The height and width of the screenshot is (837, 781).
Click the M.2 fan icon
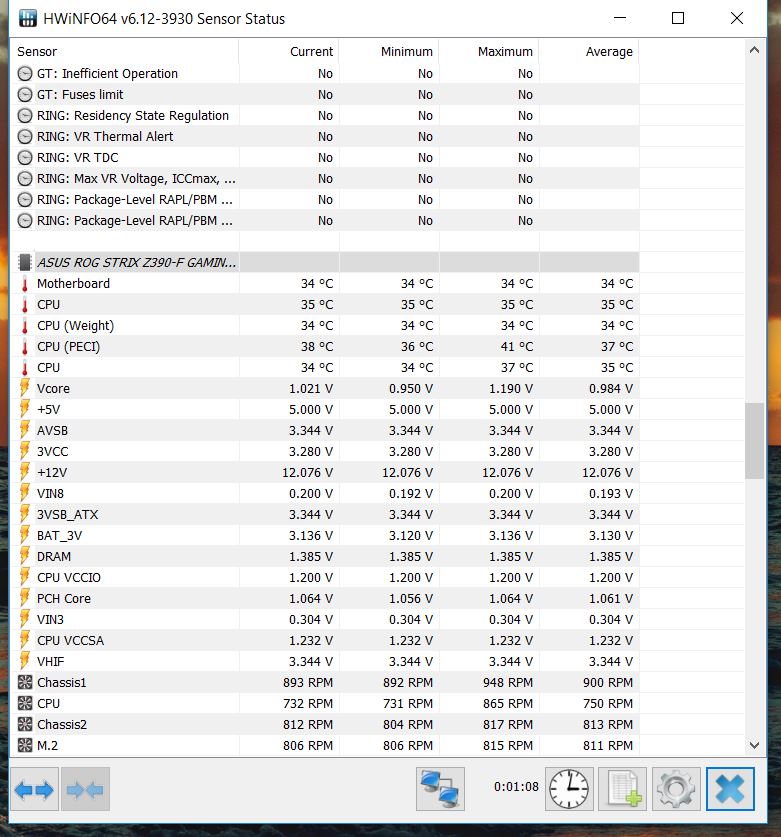[25, 745]
